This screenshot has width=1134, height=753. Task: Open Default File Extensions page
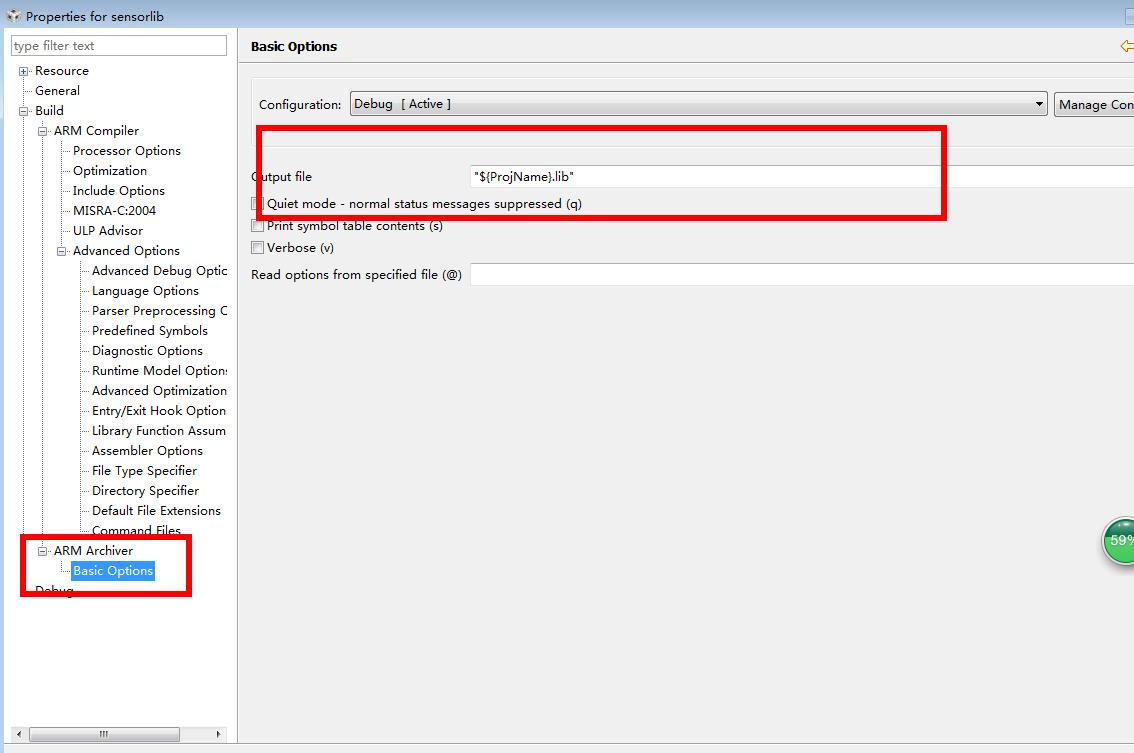click(156, 511)
